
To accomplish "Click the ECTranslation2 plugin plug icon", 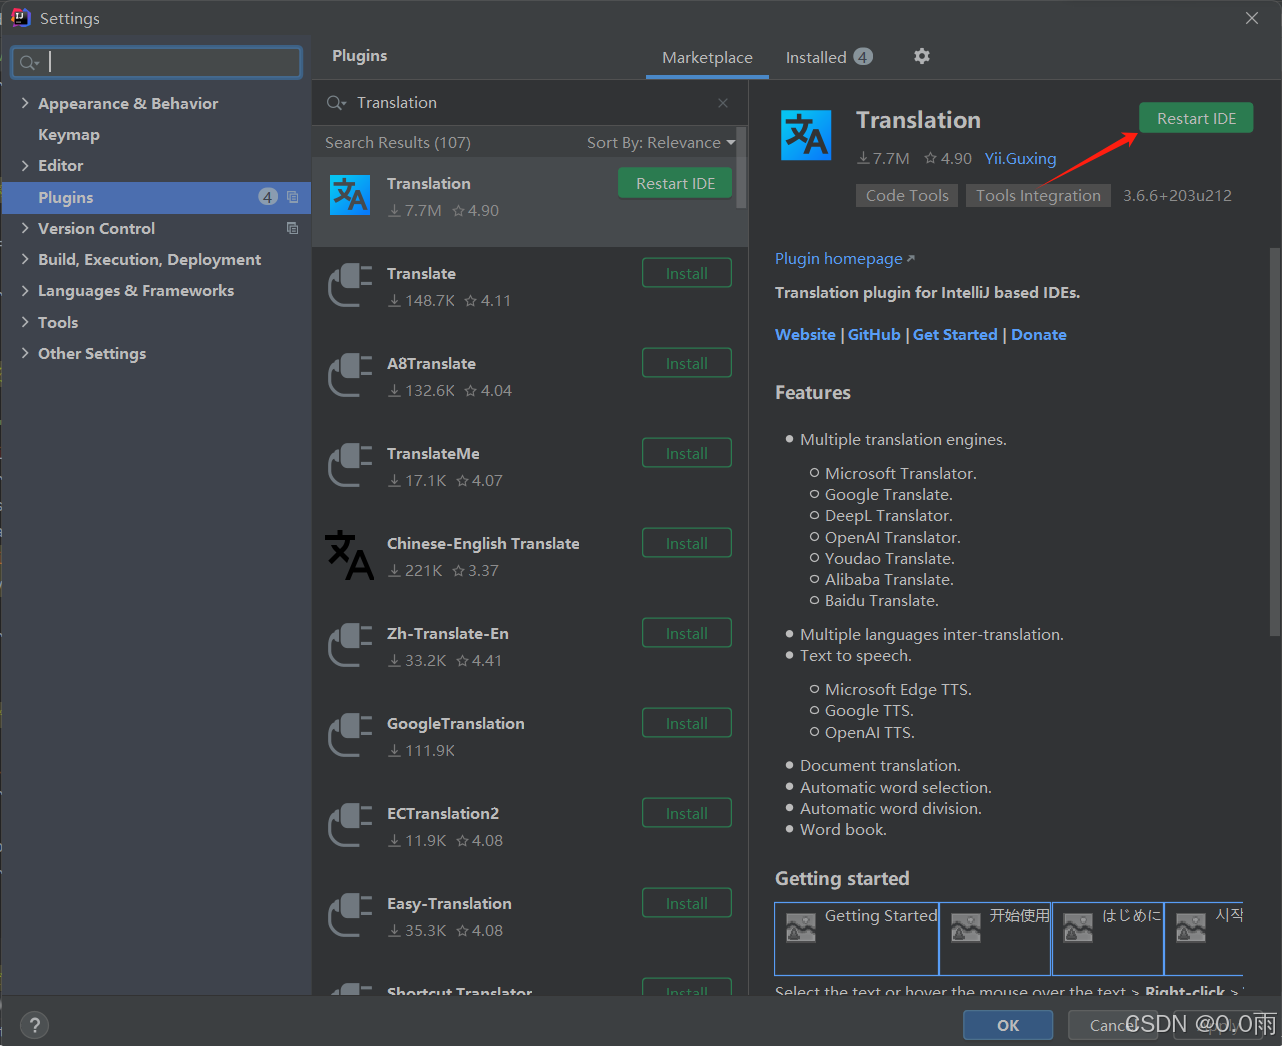I will click(350, 826).
